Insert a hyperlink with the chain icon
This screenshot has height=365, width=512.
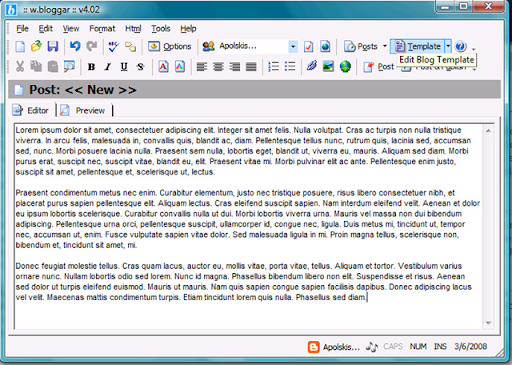312,66
